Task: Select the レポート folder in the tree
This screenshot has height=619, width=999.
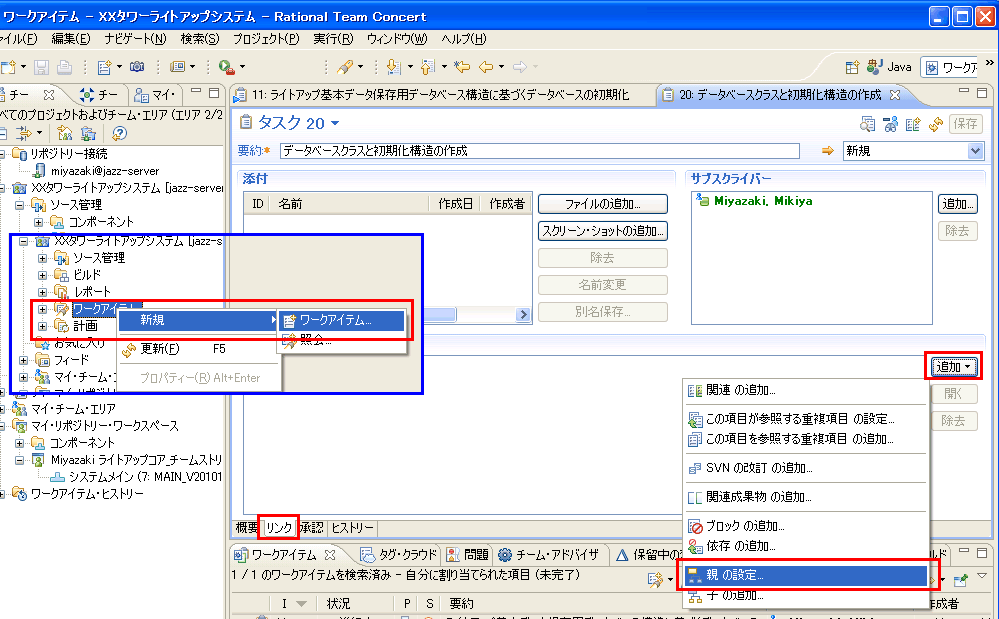Action: coord(92,292)
